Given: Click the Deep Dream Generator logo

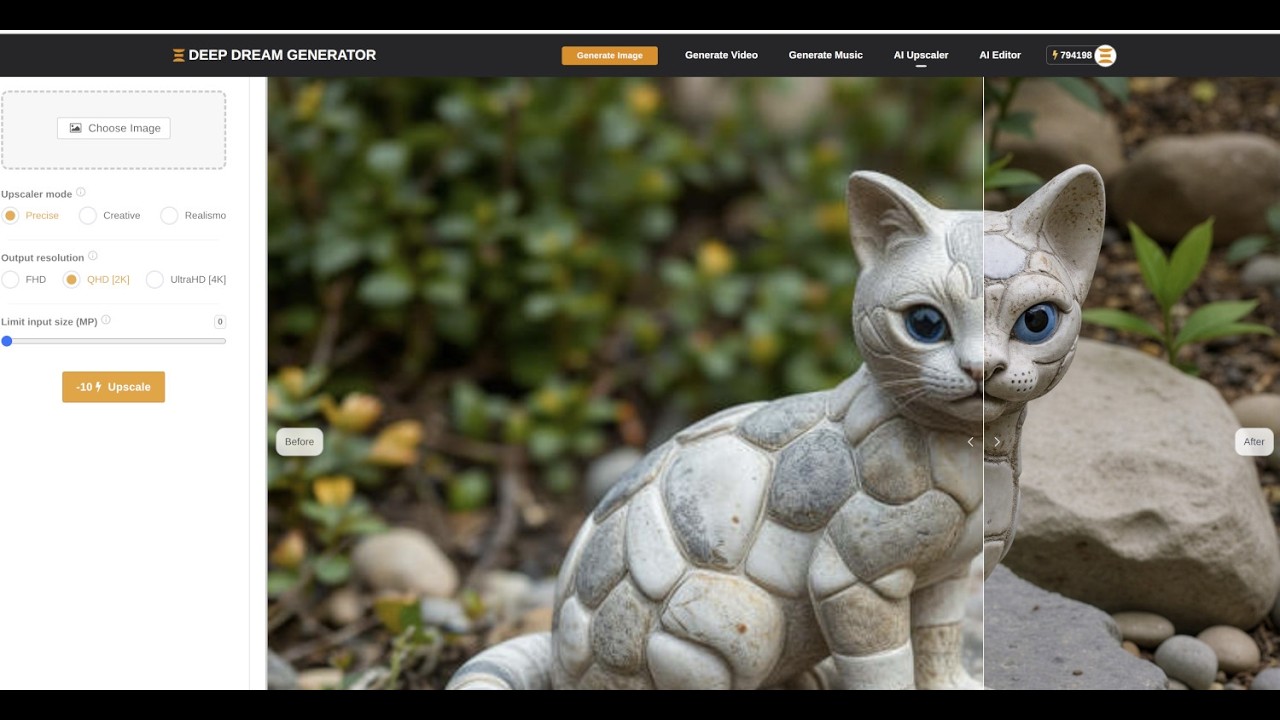Looking at the screenshot, I should point(274,55).
